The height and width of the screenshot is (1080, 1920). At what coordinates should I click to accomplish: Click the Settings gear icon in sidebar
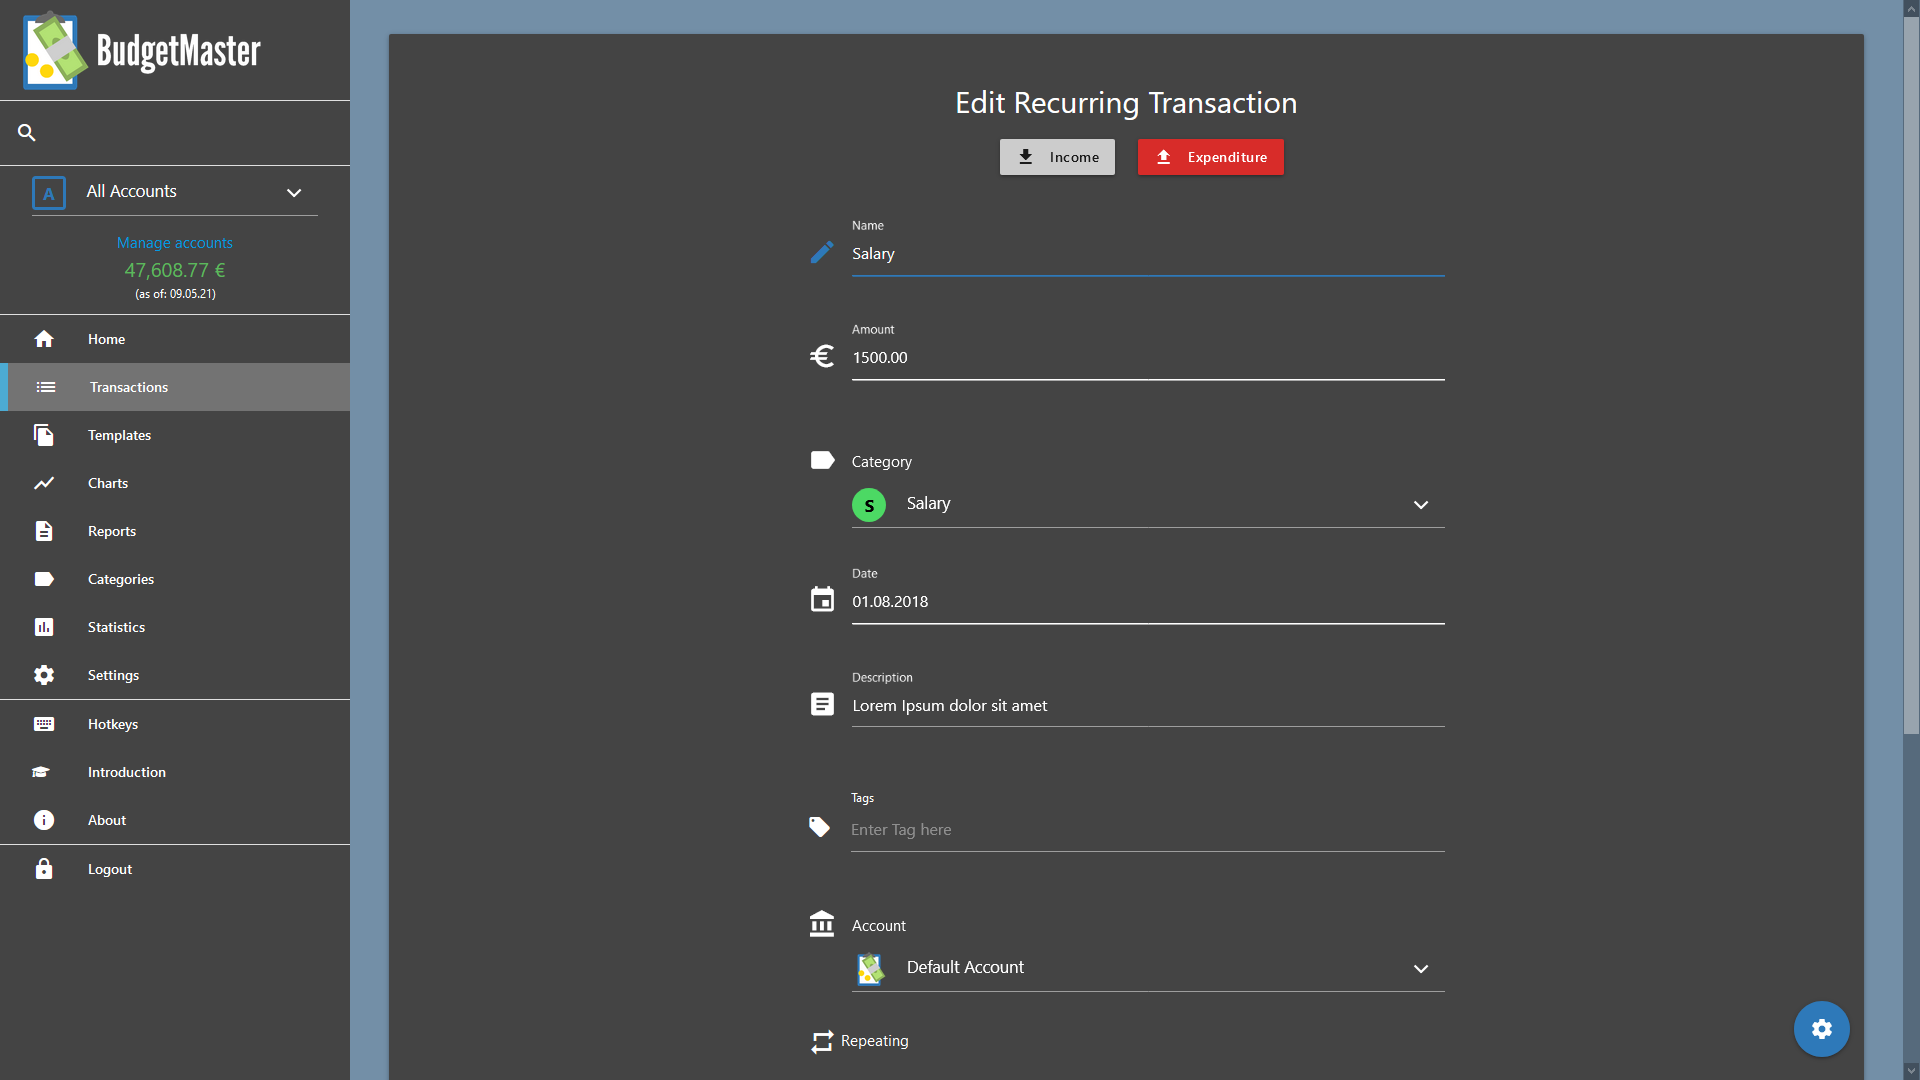click(x=44, y=675)
